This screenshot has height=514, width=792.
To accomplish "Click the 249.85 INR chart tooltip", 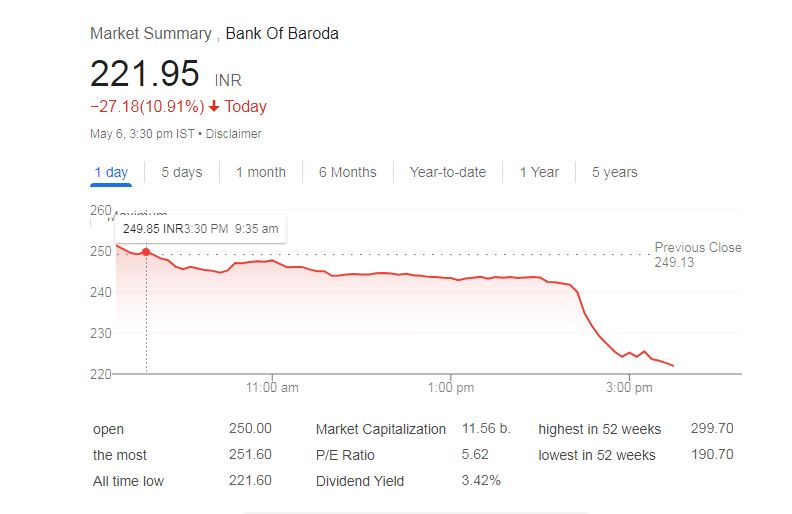I will click(x=200, y=229).
